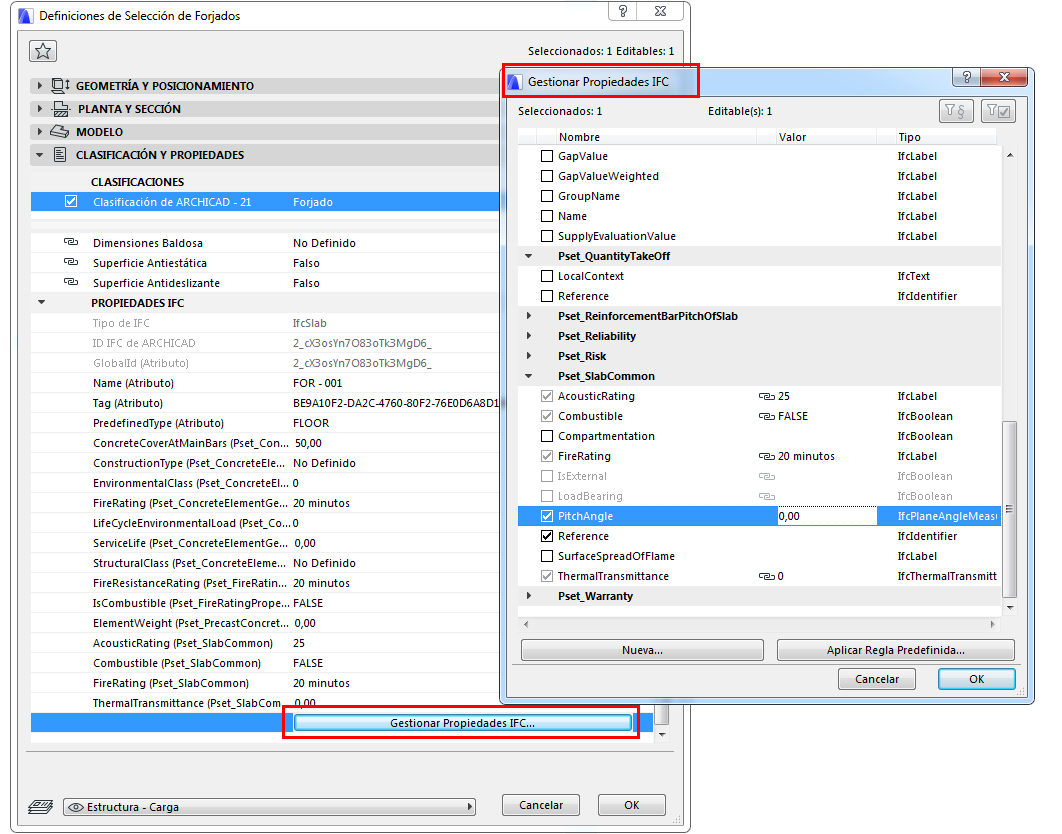Click Aplicar Regla Predefinida... button

(x=895, y=650)
